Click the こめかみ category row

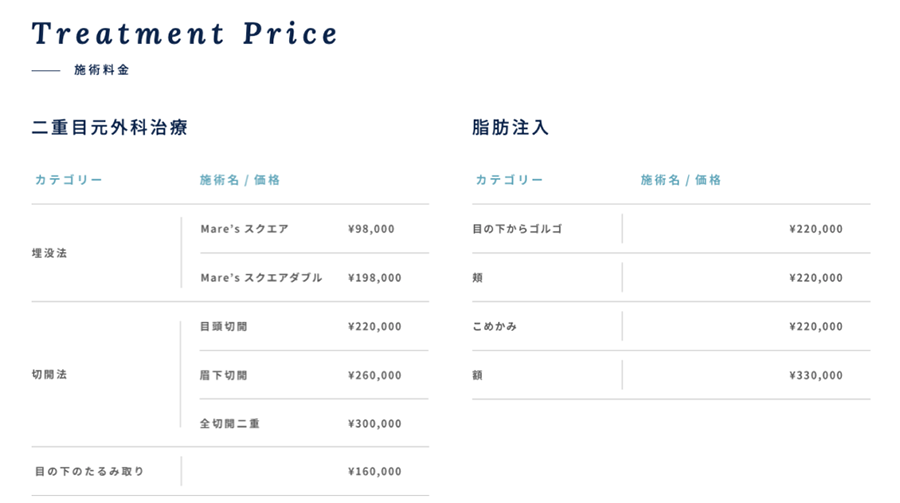[671, 326]
